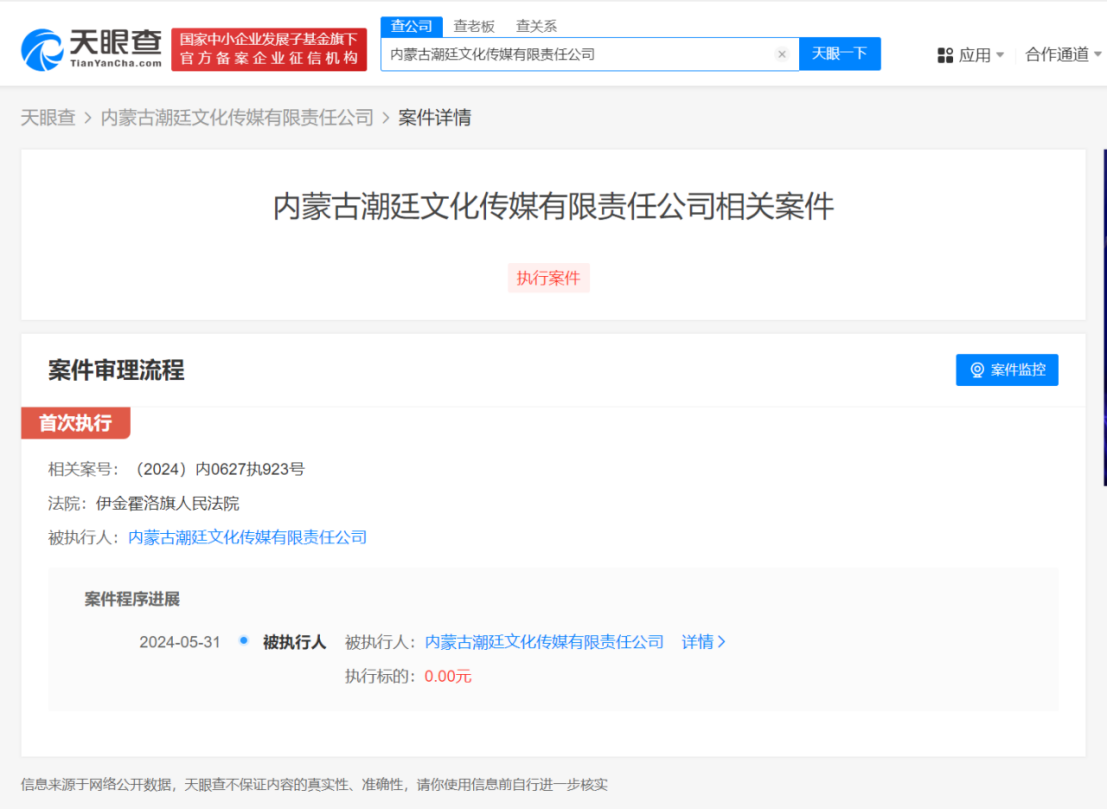Clear the search box using the × icon
Viewport: 1107px width, 809px height.
point(781,54)
